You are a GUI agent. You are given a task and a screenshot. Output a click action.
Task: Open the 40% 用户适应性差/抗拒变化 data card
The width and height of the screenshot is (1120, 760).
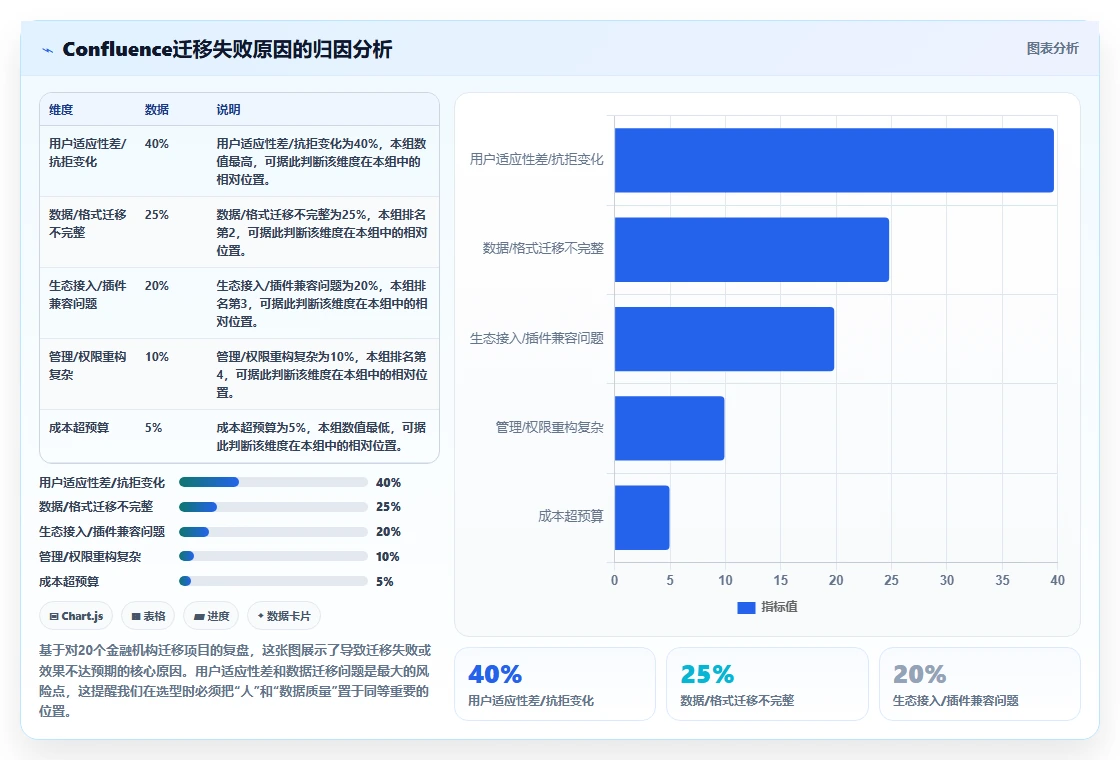(x=555, y=684)
